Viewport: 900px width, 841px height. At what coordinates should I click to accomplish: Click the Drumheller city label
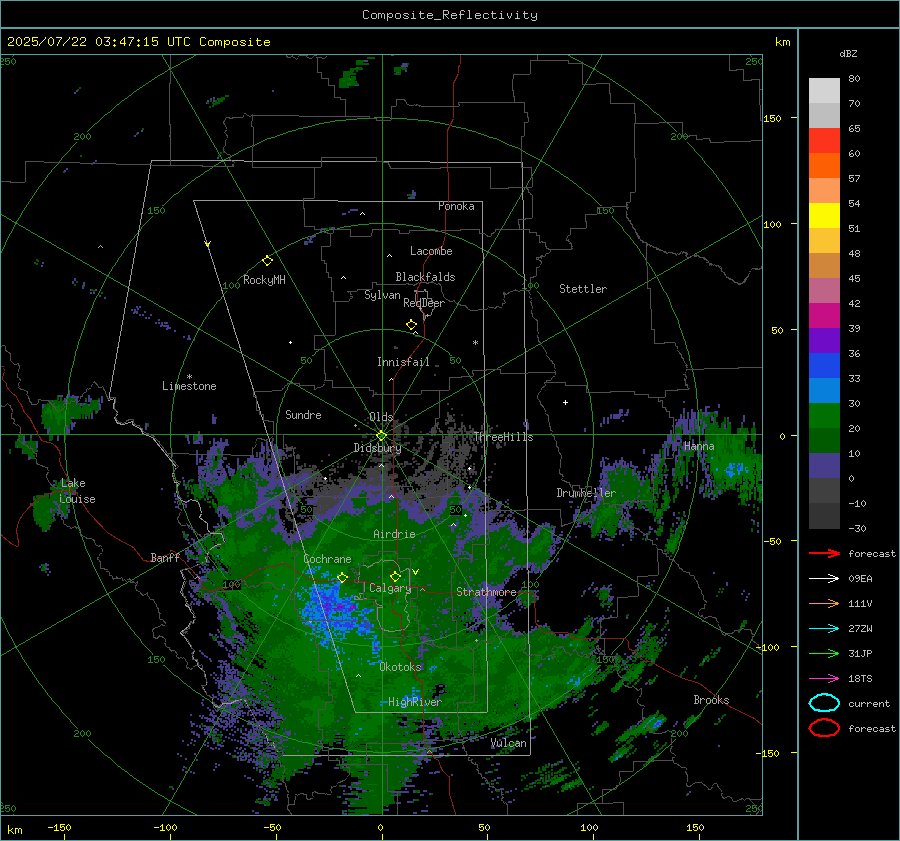click(586, 493)
